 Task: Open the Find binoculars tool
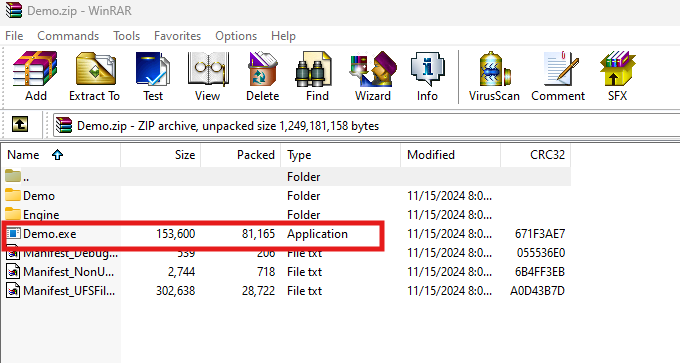[317, 76]
